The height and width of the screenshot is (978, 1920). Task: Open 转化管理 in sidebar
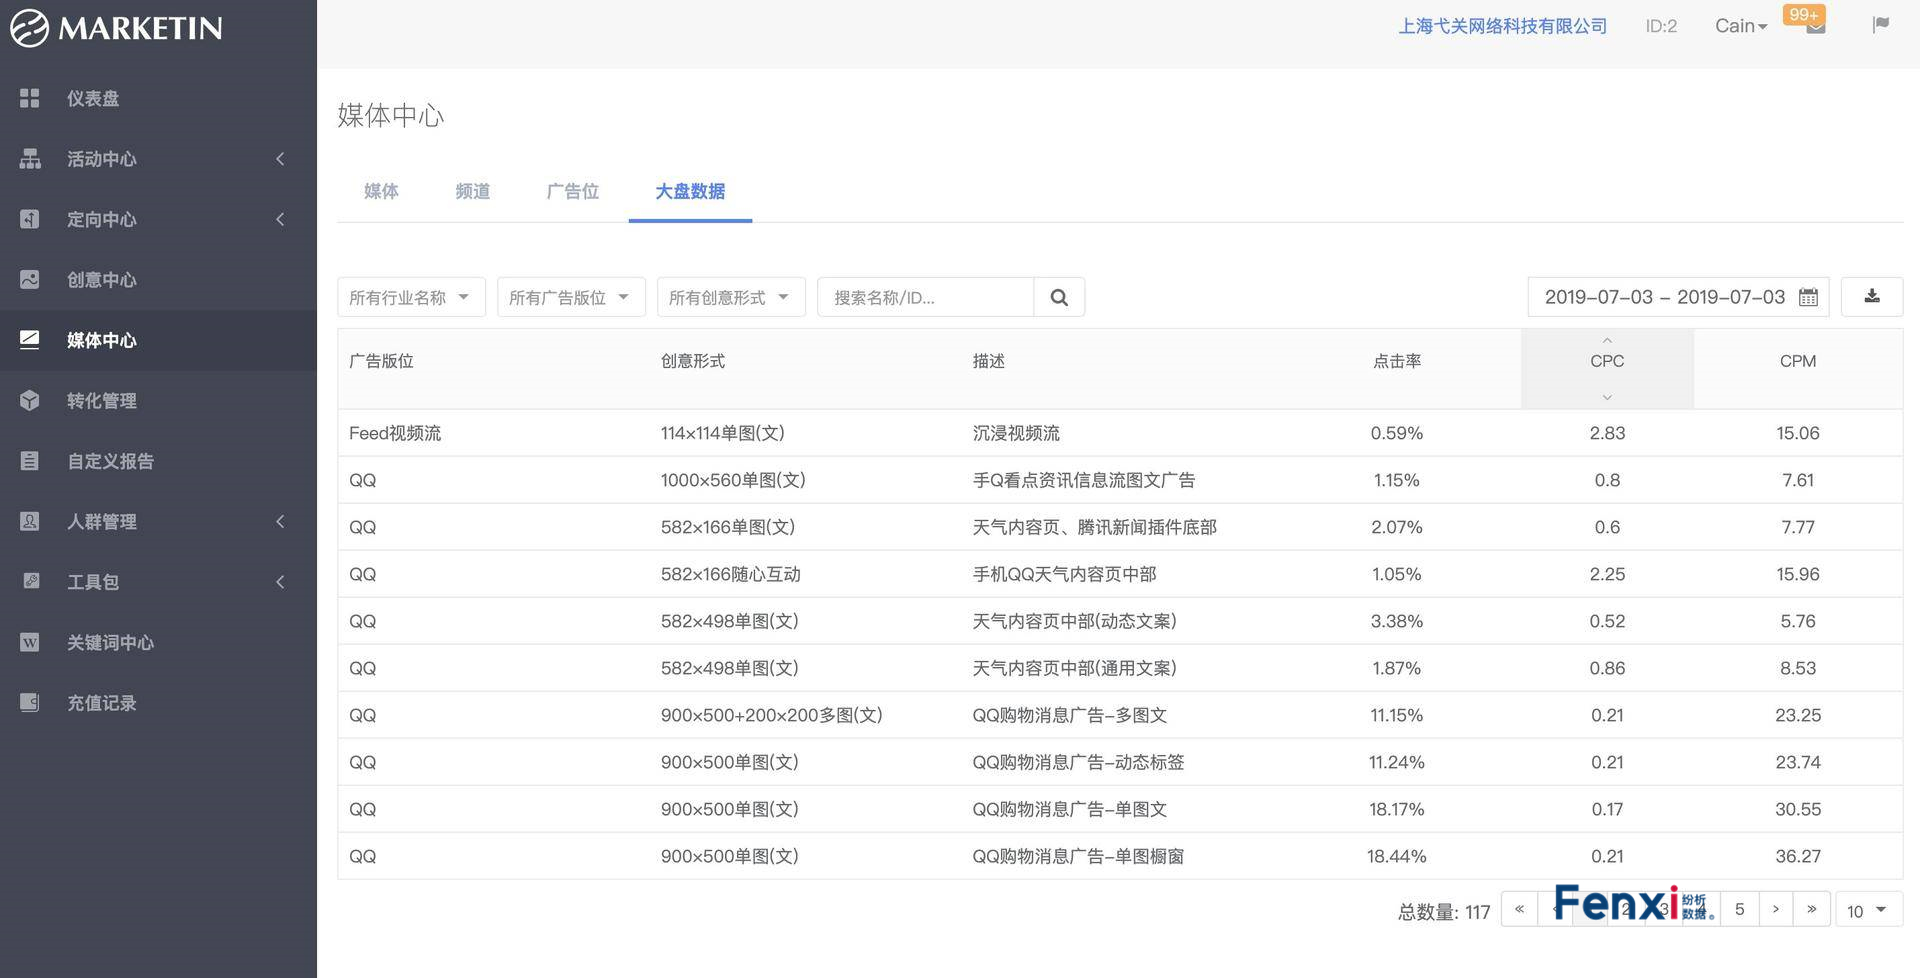coord(101,401)
